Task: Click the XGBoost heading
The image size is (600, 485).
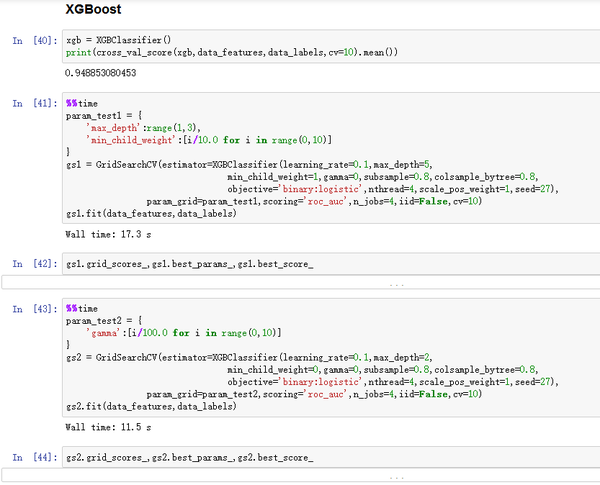Action: pos(93,9)
